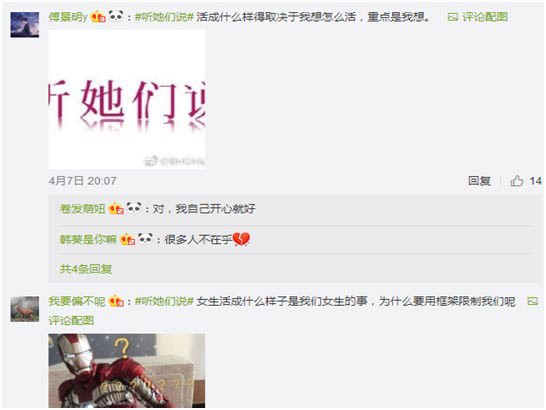The width and height of the screenshot is (546, 410).
Task: Open #听她们说# hashtag in first comment
Action: click(x=164, y=17)
